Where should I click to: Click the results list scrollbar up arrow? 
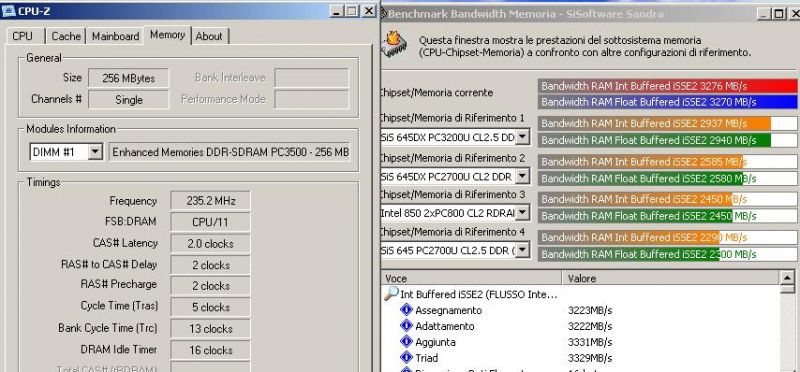(x=787, y=278)
